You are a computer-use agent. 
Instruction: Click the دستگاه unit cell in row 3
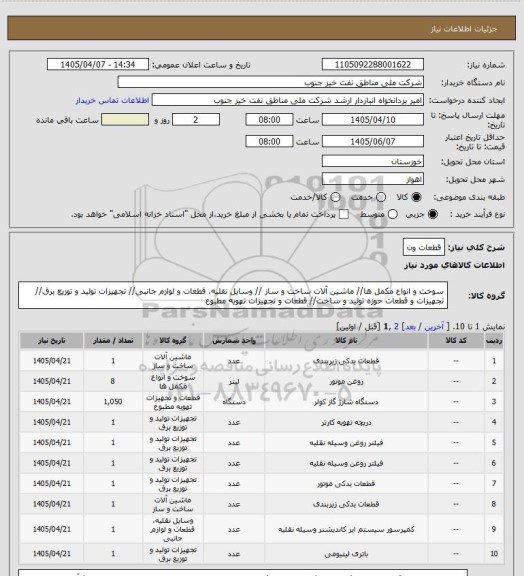(234, 402)
